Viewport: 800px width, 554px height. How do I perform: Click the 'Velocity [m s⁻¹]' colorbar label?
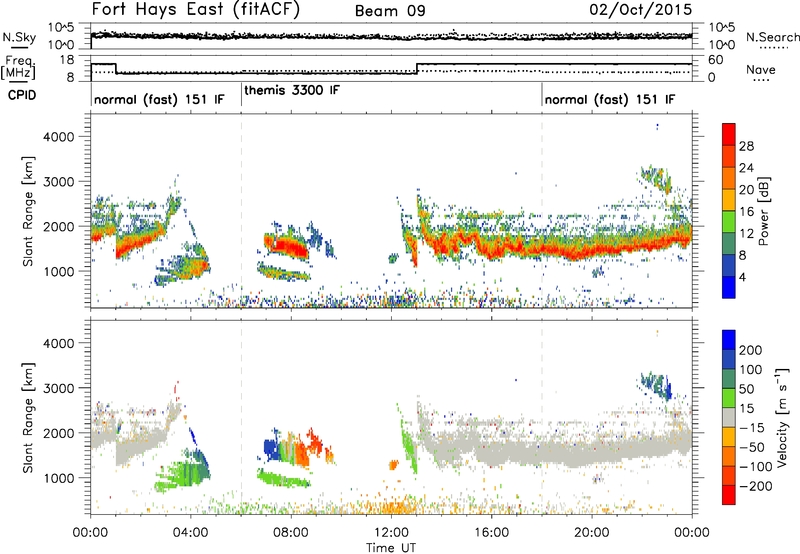[782, 417]
